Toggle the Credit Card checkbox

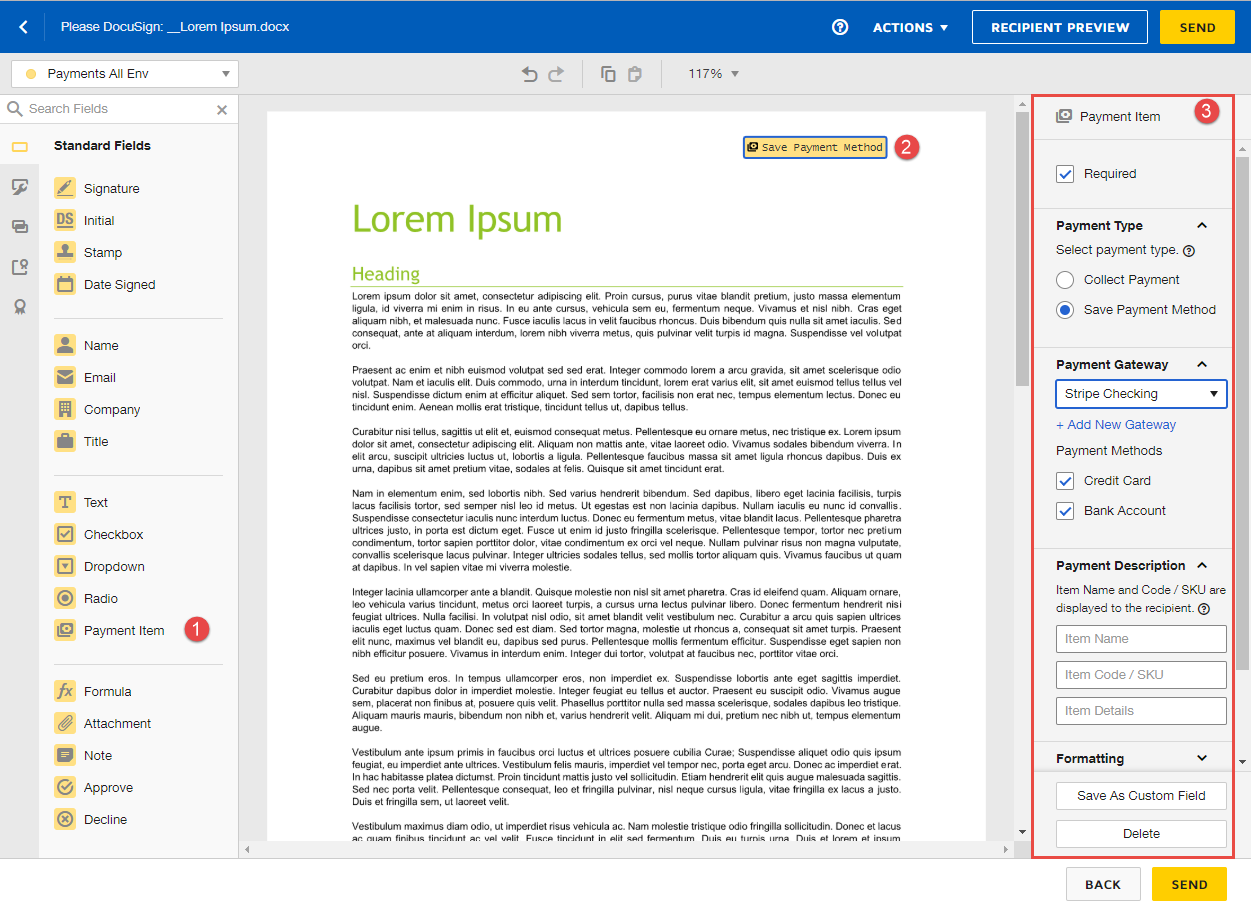(1065, 481)
